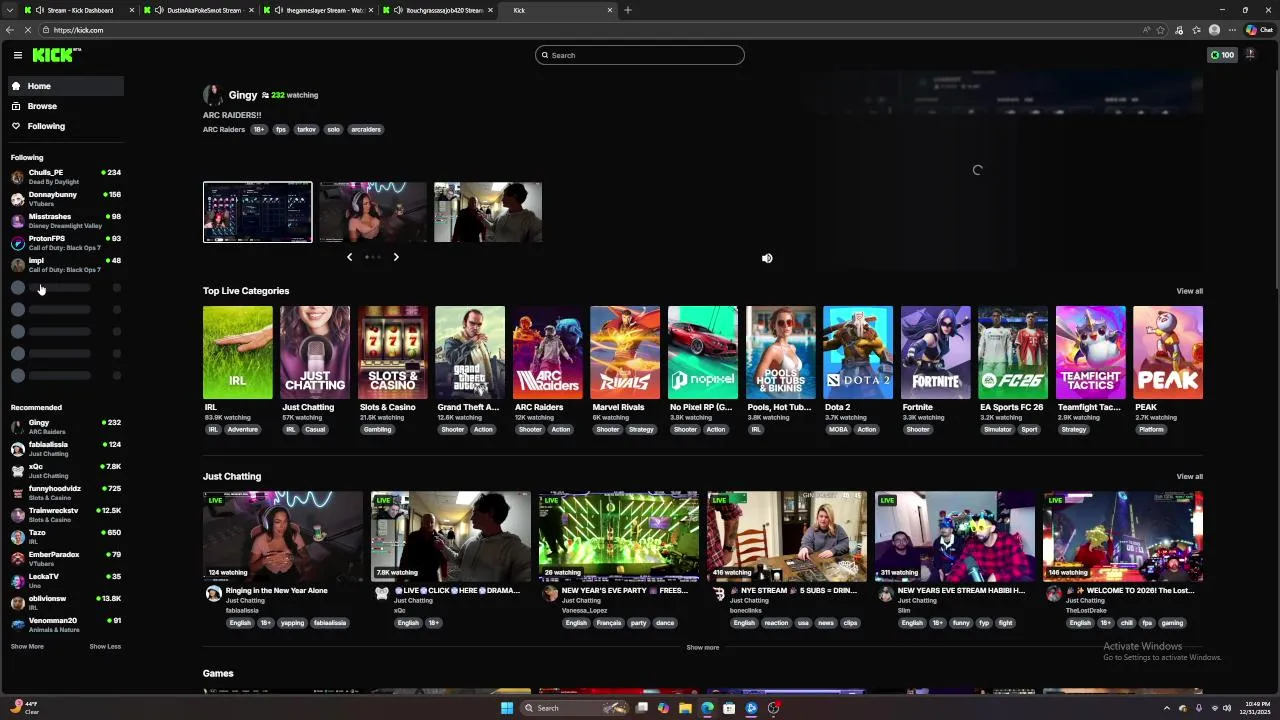This screenshot has width=1280, height=720.
Task: Go to next featured stream arrow
Action: [396, 257]
